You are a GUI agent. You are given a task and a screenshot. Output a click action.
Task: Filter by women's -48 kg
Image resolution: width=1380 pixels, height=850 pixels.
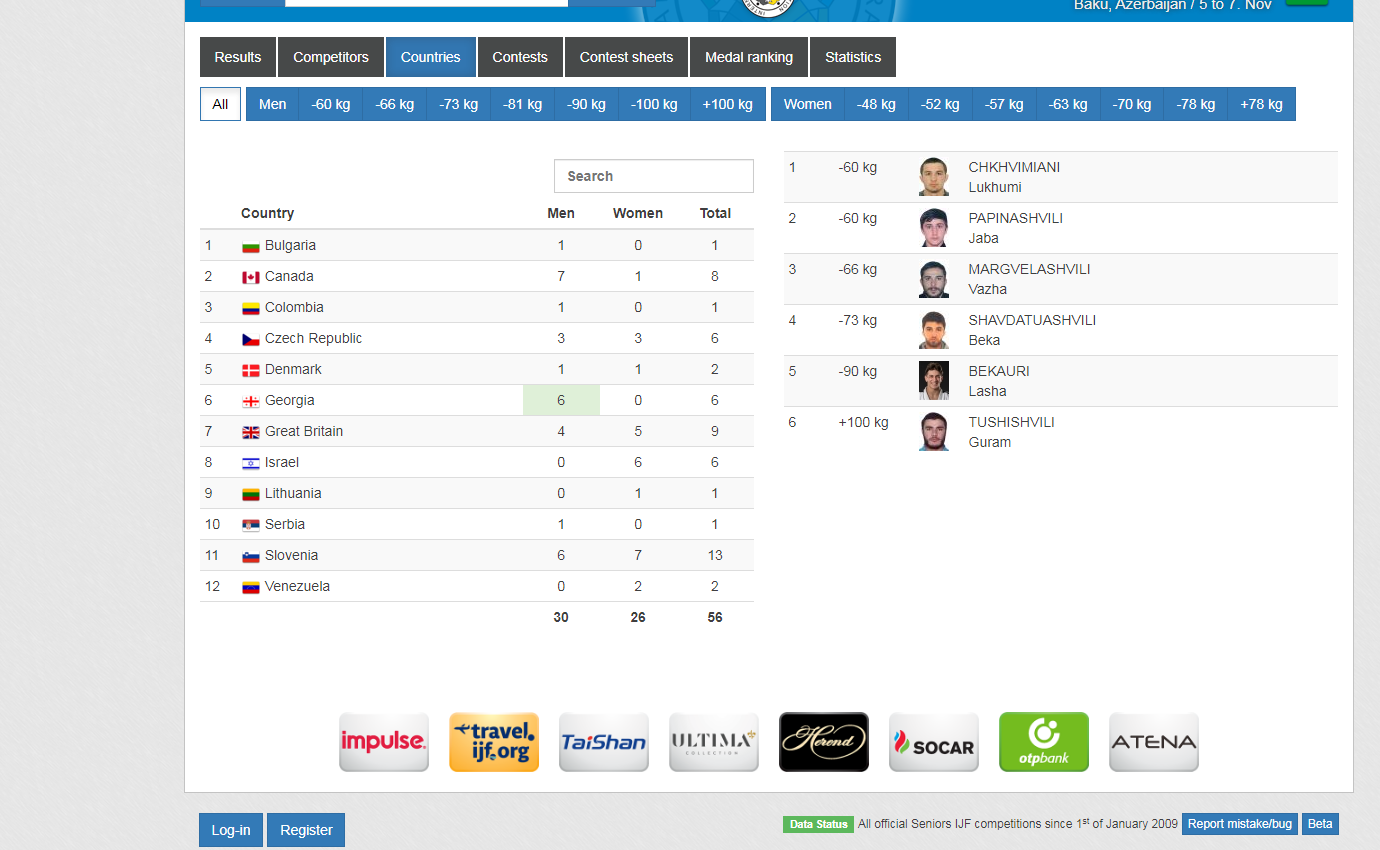pyautogui.click(x=877, y=104)
